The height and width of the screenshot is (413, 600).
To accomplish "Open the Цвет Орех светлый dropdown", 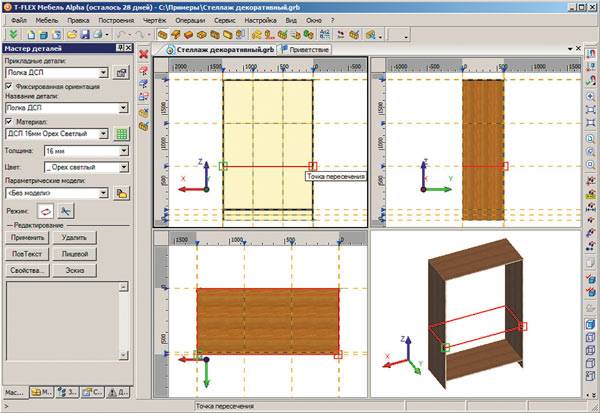I will pyautogui.click(x=123, y=167).
